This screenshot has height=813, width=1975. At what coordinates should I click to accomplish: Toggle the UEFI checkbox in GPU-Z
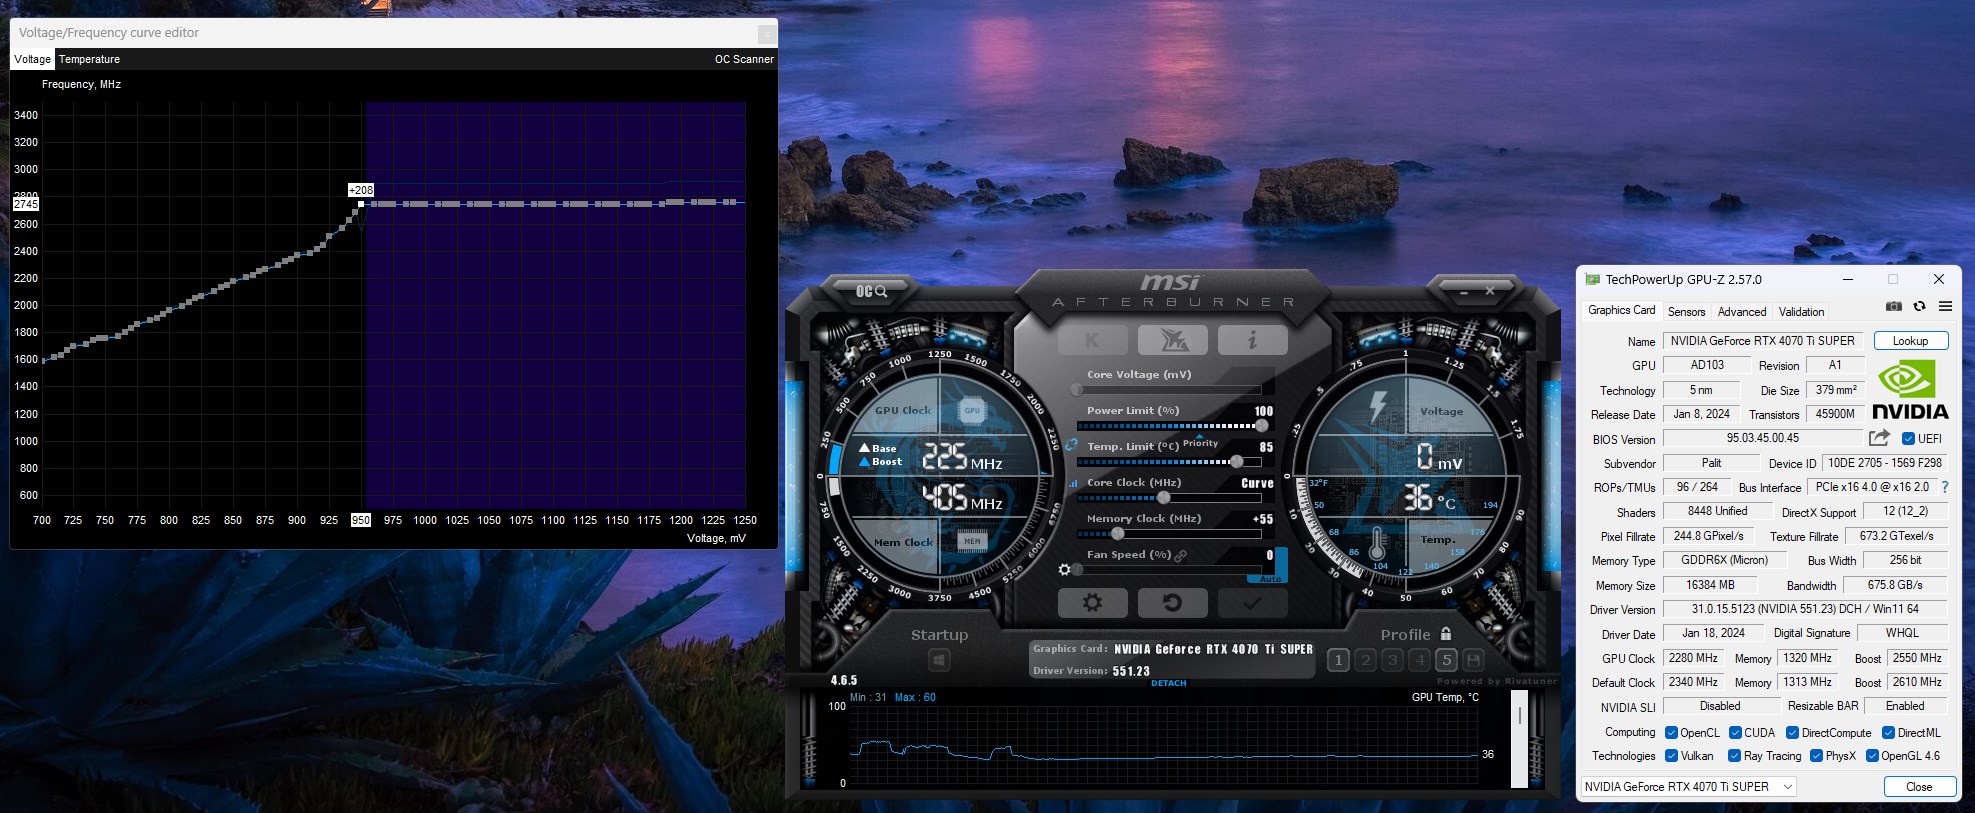pyautogui.click(x=1908, y=439)
